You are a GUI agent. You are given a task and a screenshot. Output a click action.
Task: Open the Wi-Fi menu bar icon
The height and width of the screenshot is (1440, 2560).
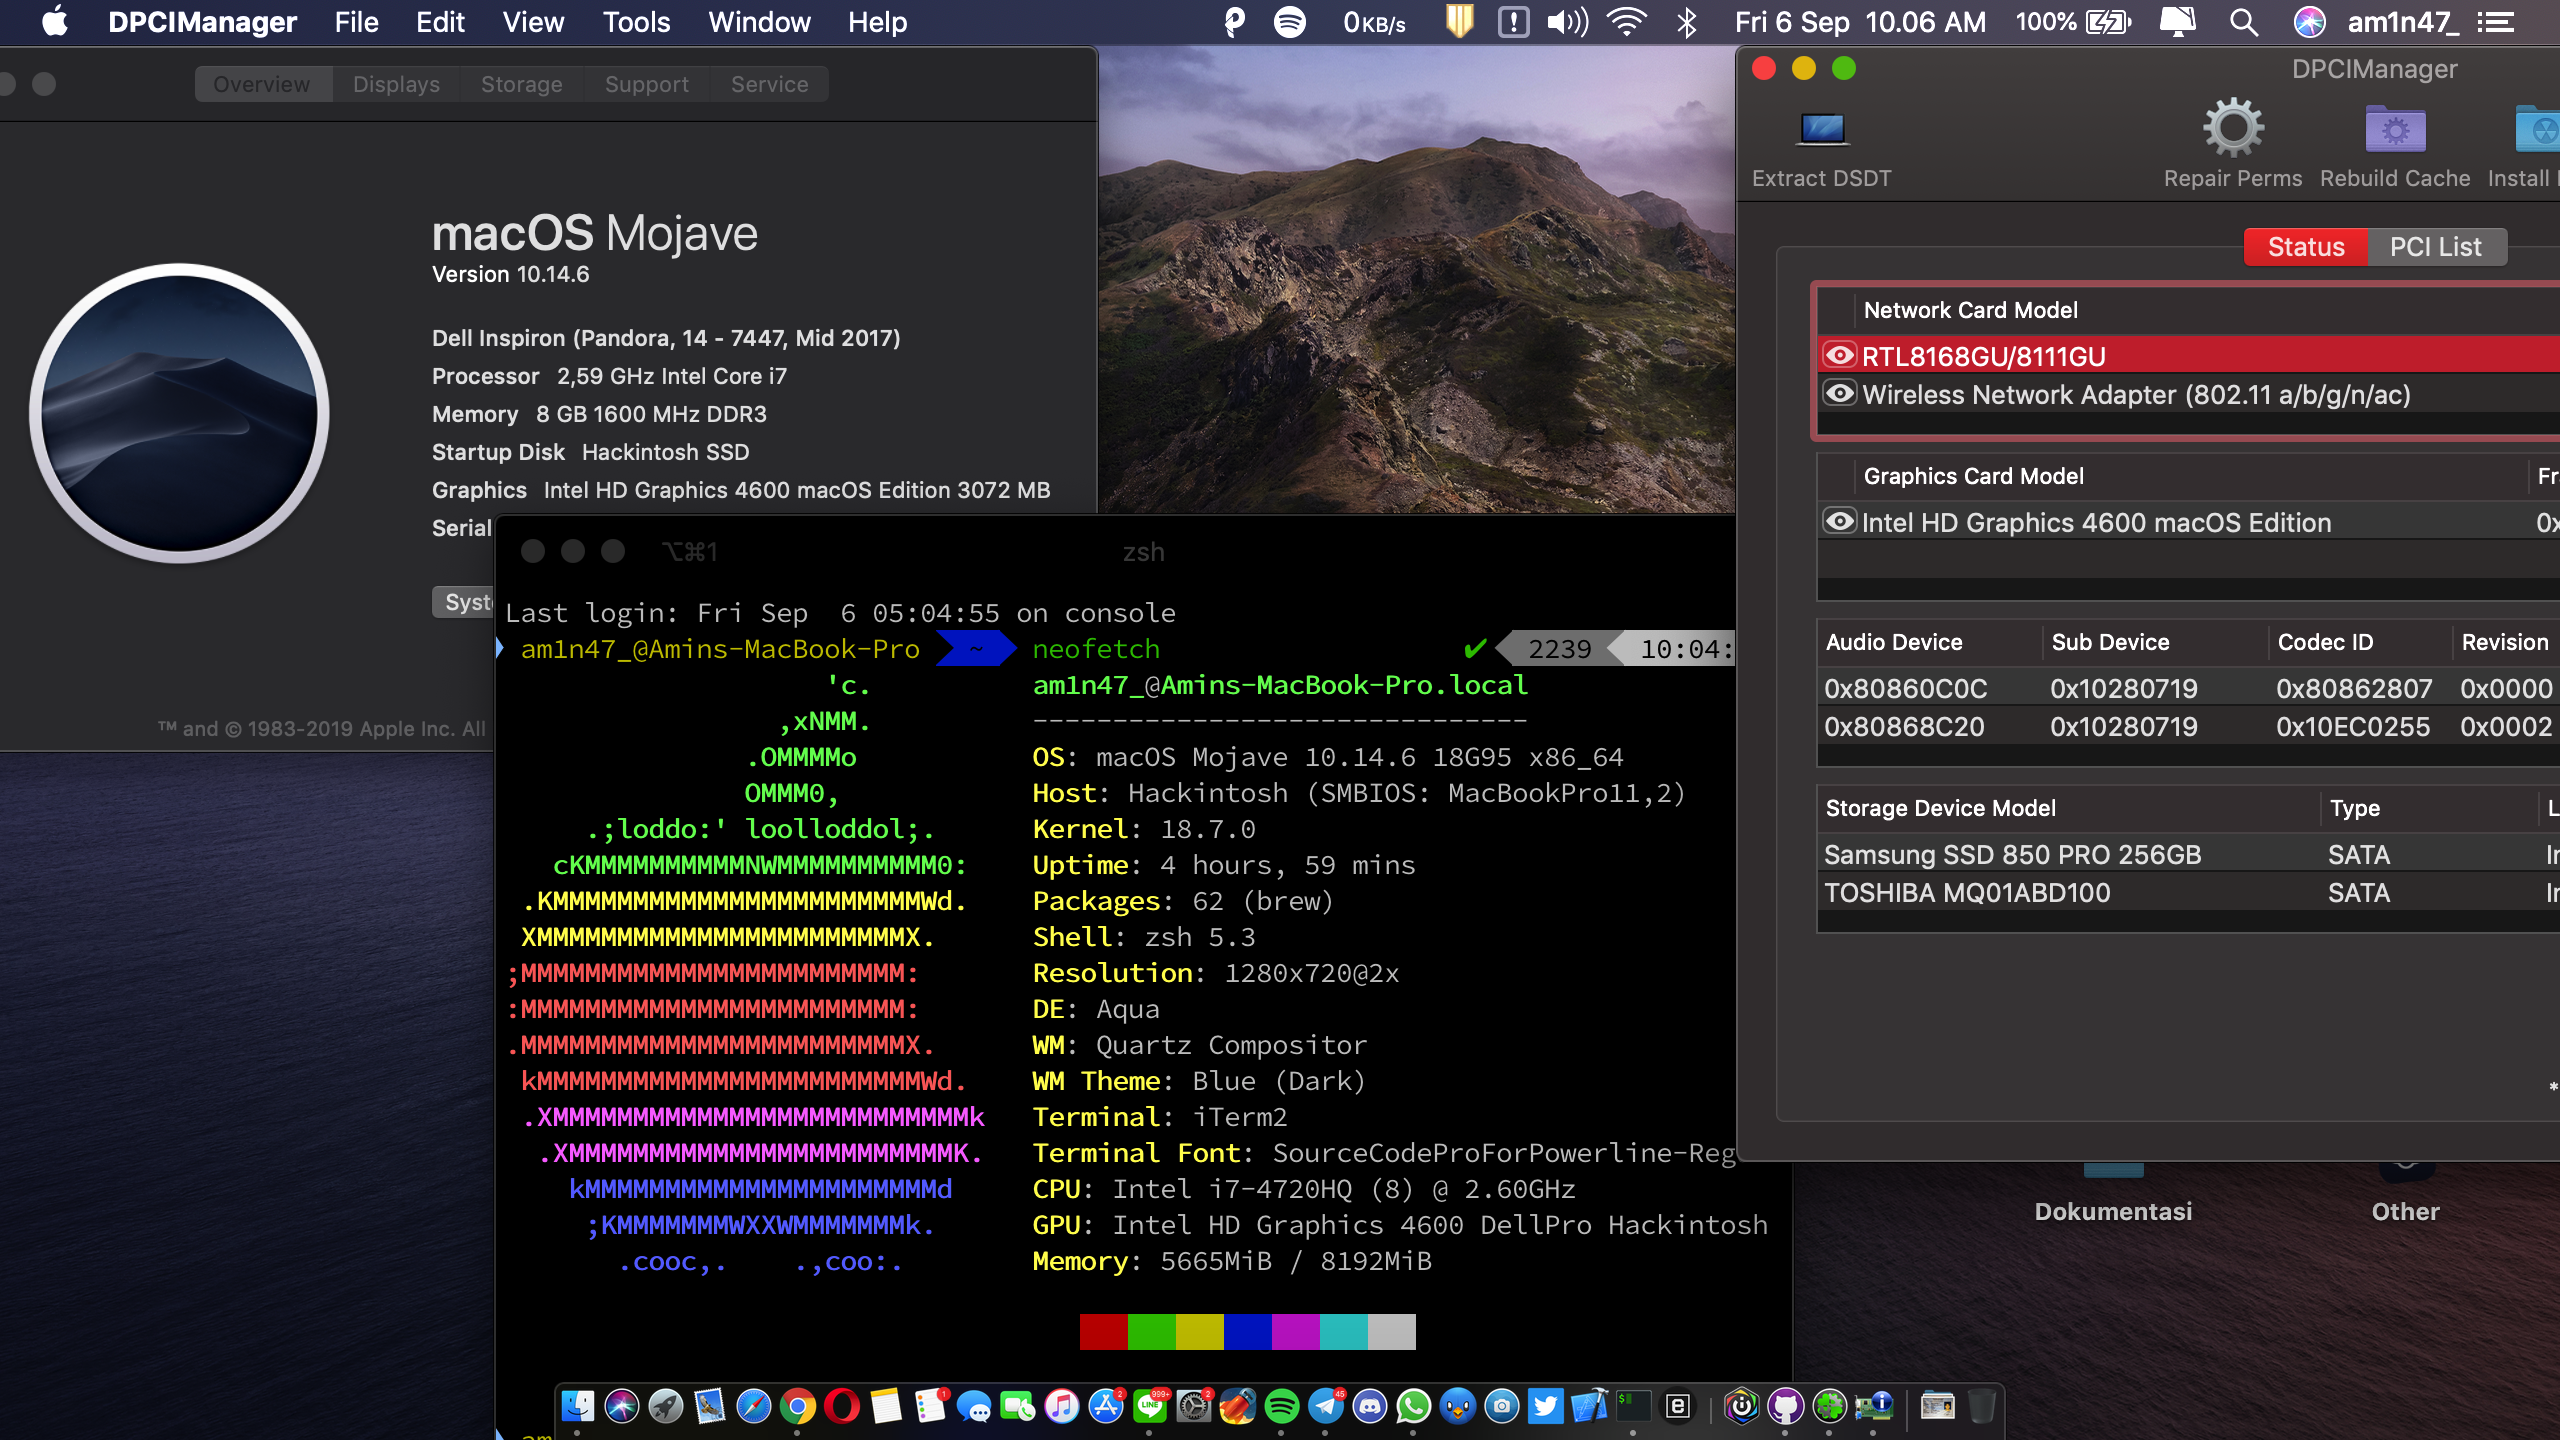[x=1627, y=22]
